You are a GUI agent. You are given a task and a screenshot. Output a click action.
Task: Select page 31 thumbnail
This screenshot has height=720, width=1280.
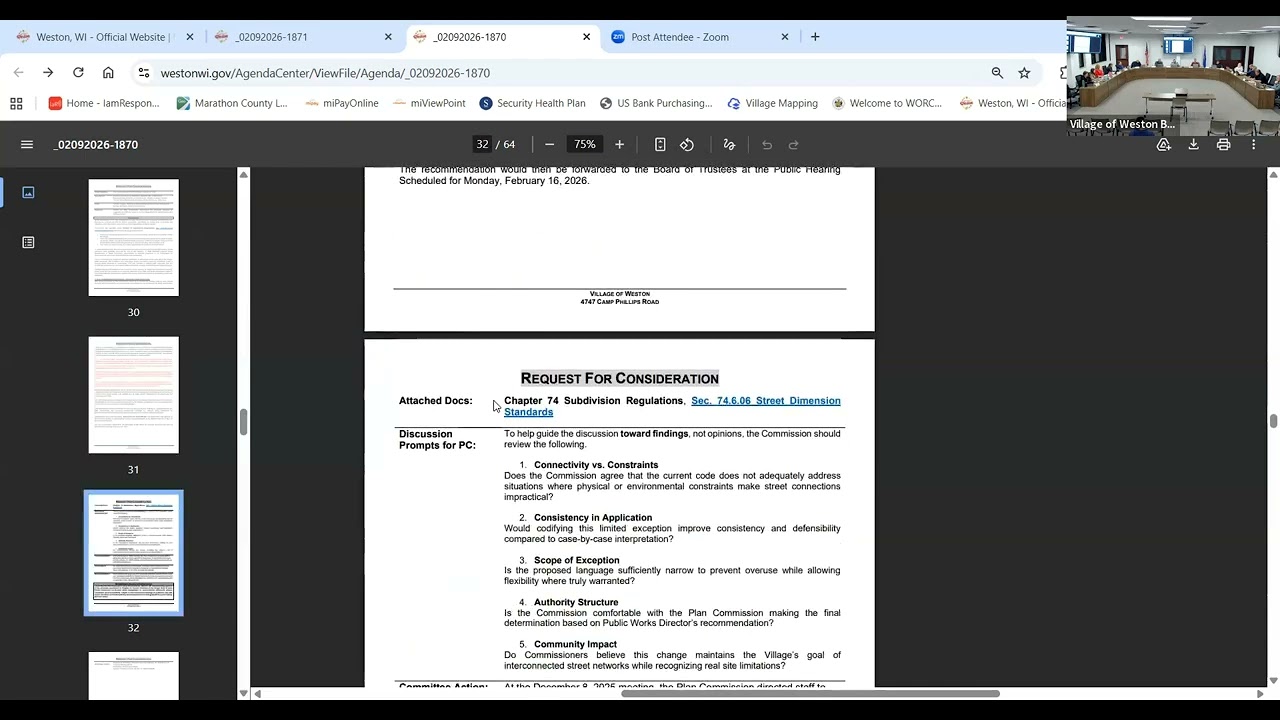coord(134,395)
